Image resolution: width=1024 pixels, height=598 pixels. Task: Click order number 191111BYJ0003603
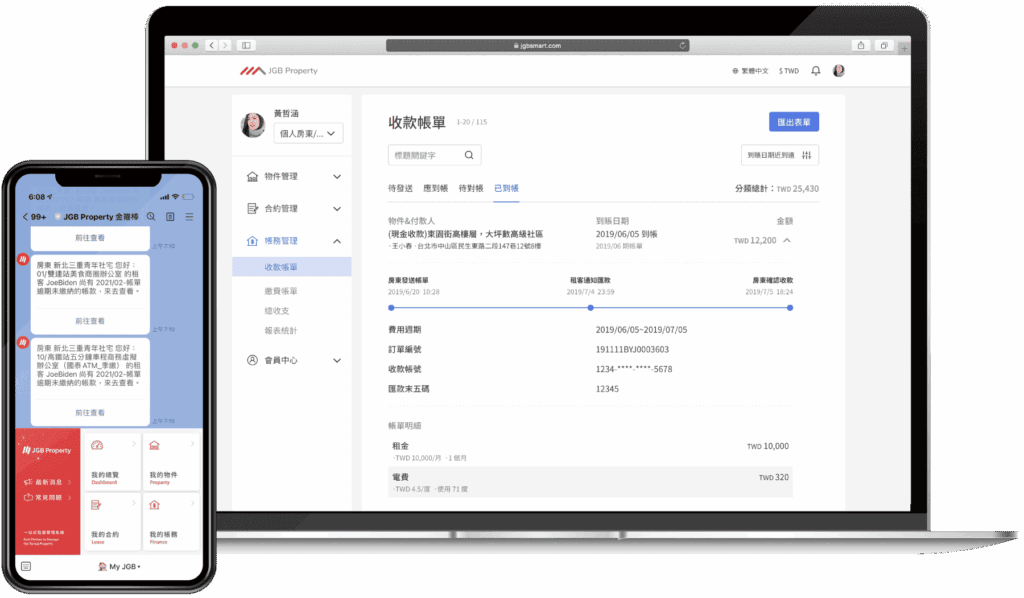[632, 349]
